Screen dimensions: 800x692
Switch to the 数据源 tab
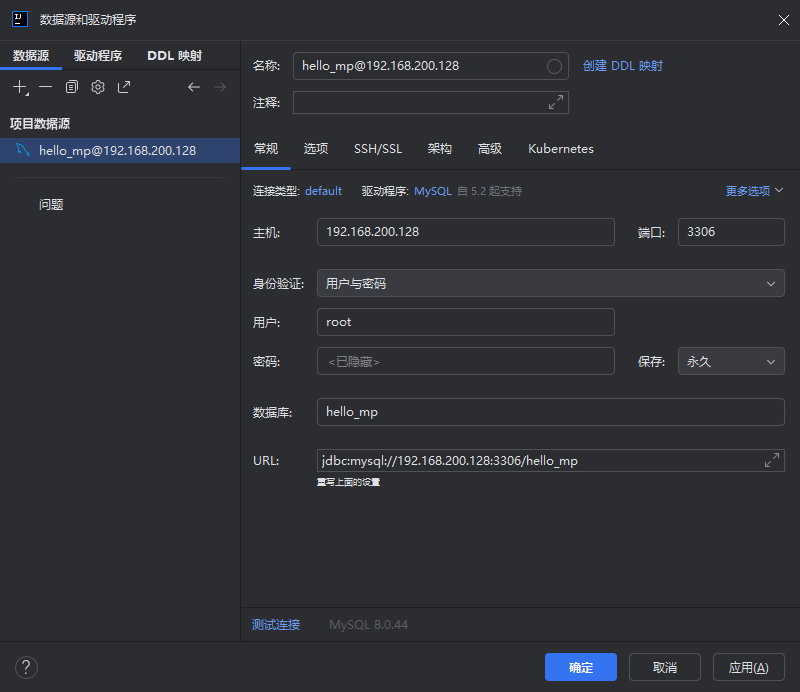pyautogui.click(x=31, y=56)
